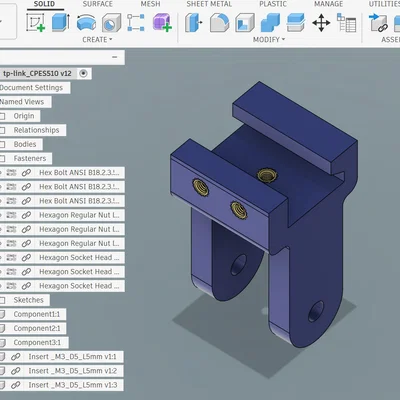Open Named Views in the browser
The width and height of the screenshot is (400, 400).
[x=22, y=102]
